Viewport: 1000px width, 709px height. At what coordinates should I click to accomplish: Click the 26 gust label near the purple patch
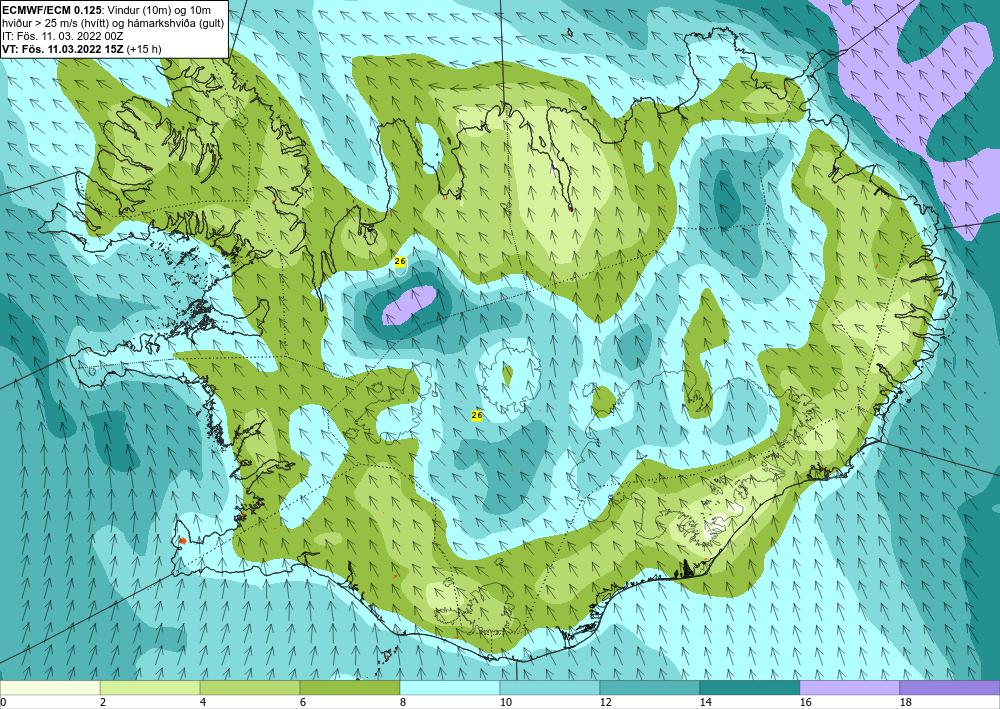401,261
